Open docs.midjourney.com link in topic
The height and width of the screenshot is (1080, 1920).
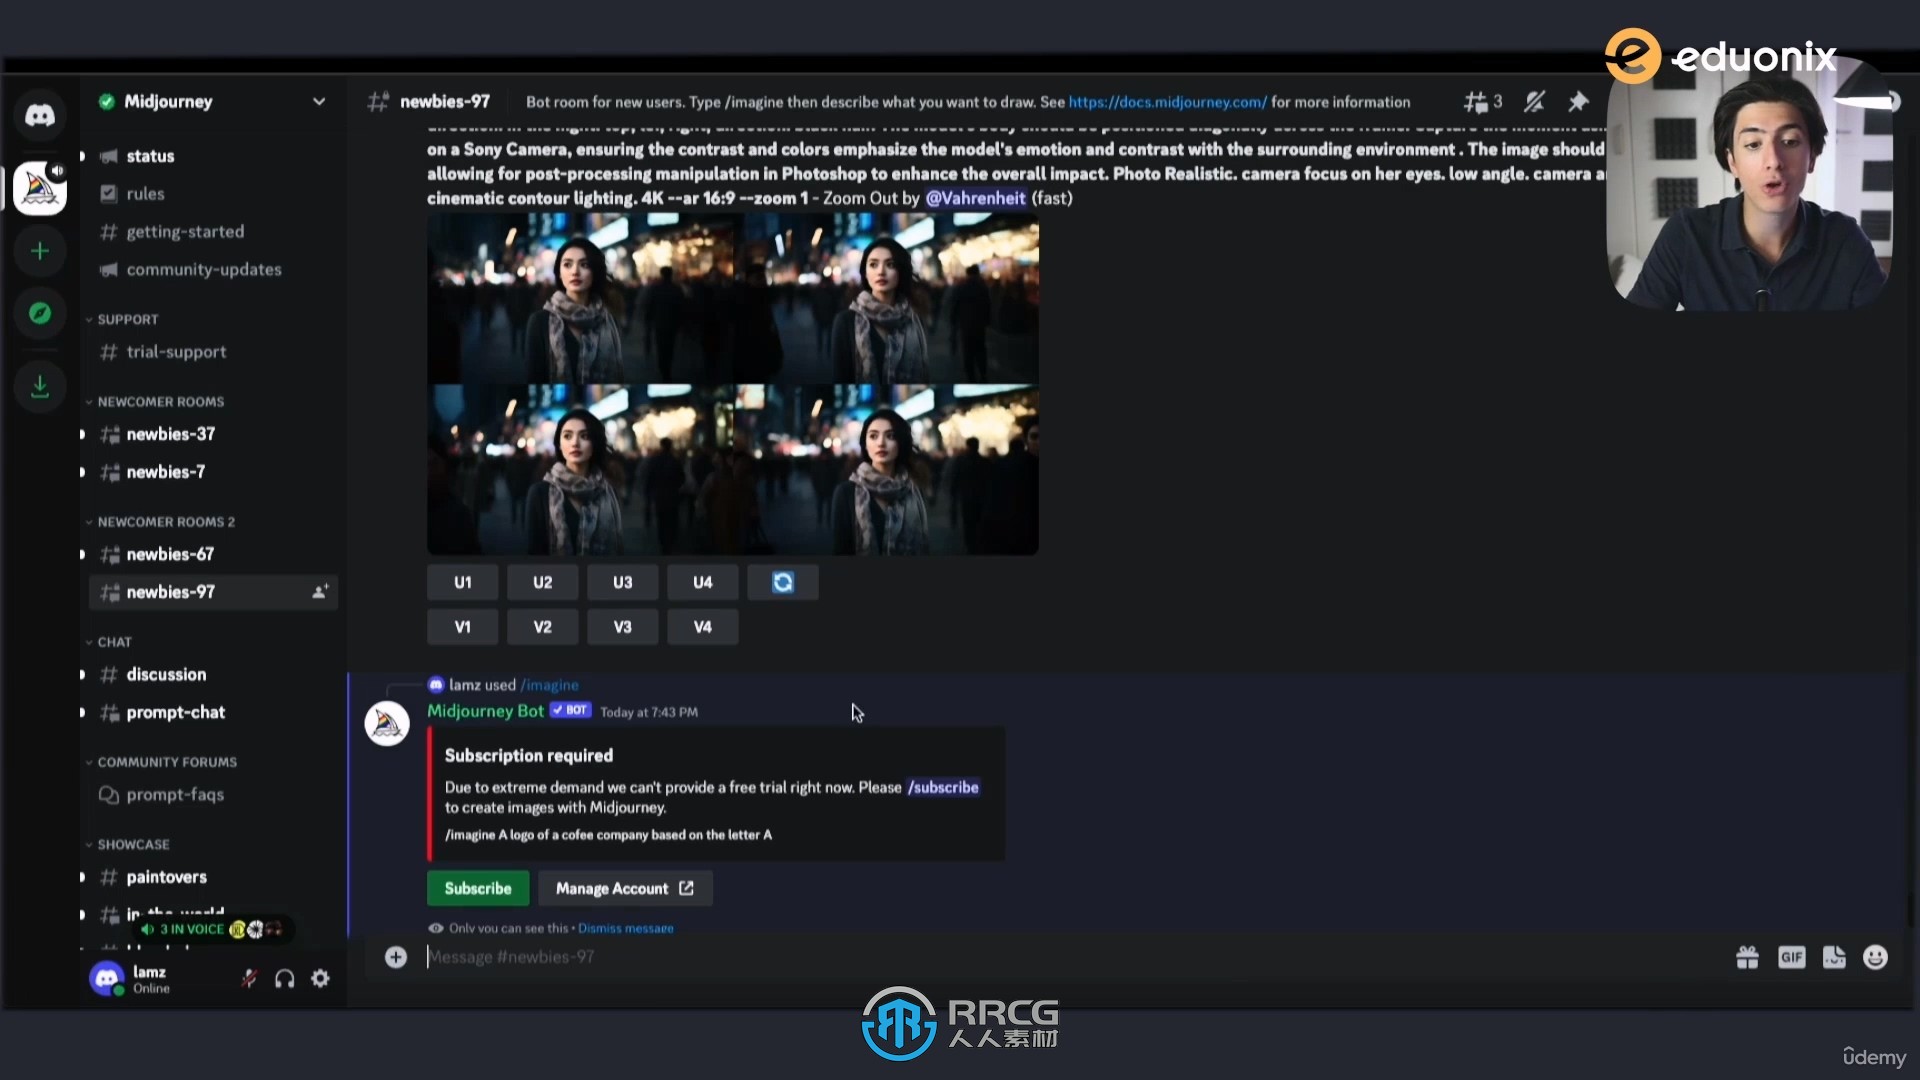coord(1167,102)
